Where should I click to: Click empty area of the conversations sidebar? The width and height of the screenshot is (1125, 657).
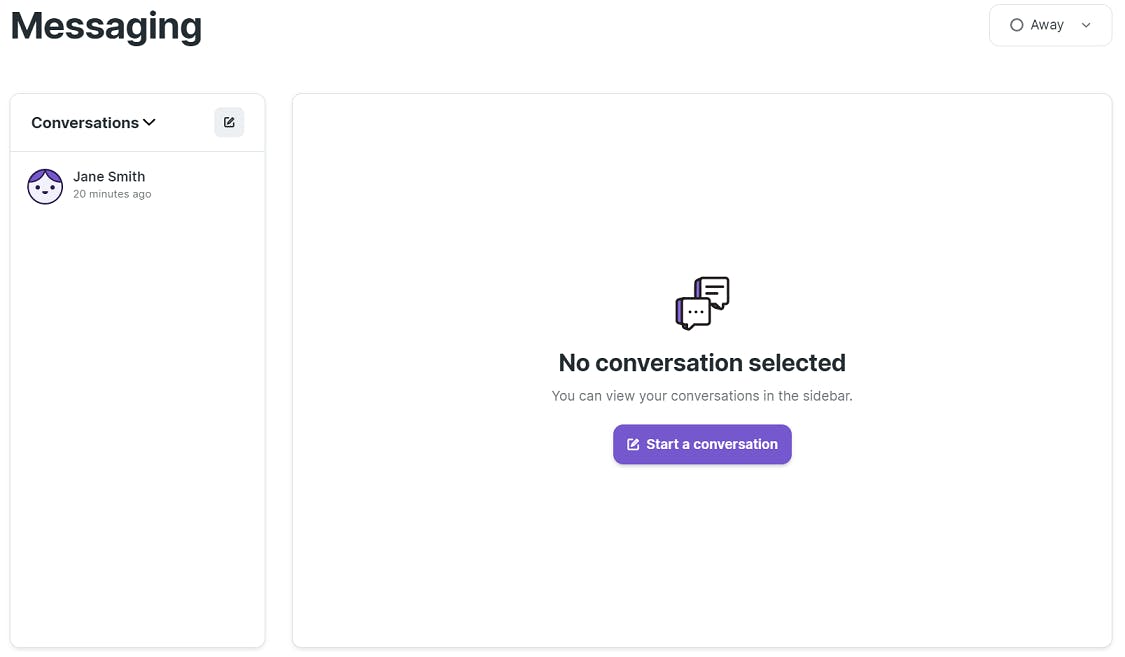(137, 430)
